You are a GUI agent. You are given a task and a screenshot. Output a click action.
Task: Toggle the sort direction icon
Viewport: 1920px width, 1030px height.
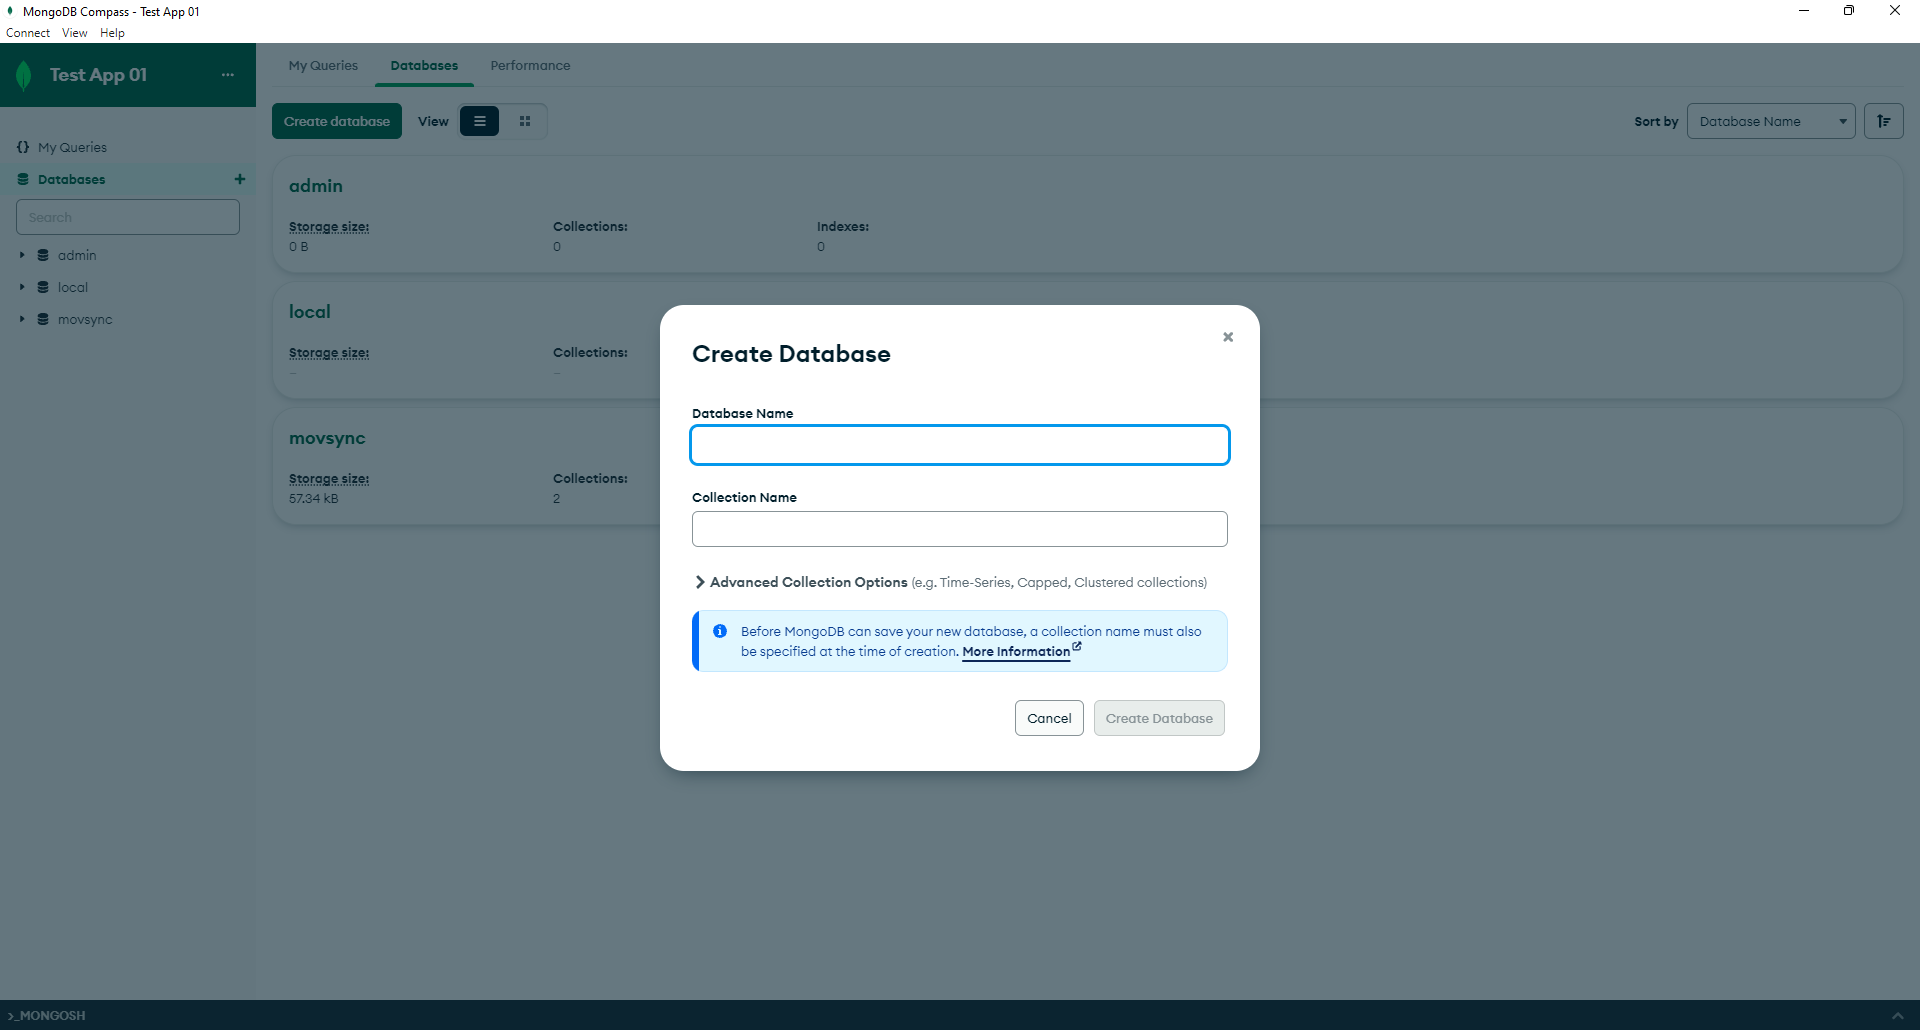[1884, 121]
